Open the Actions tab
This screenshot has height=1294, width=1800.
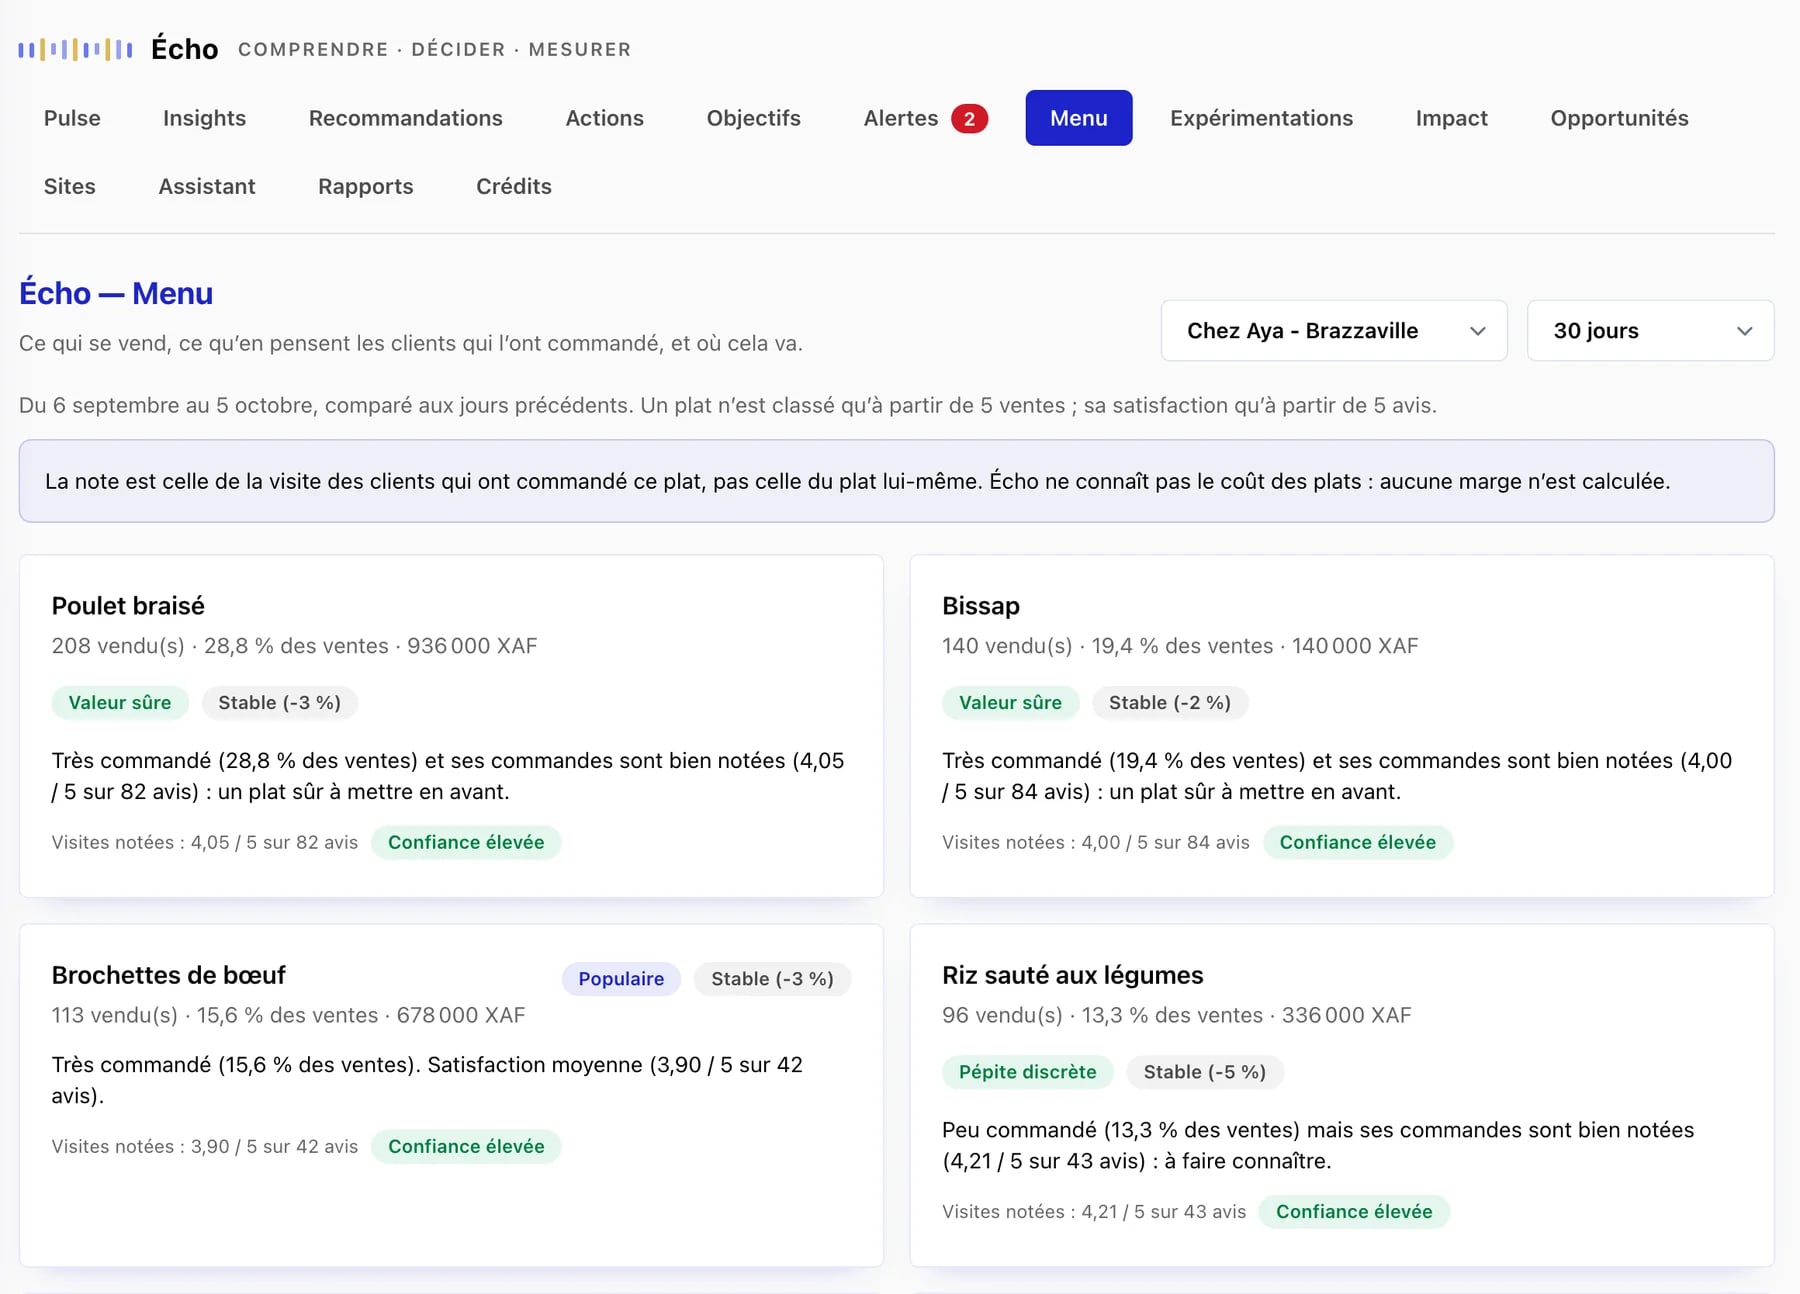click(x=604, y=118)
